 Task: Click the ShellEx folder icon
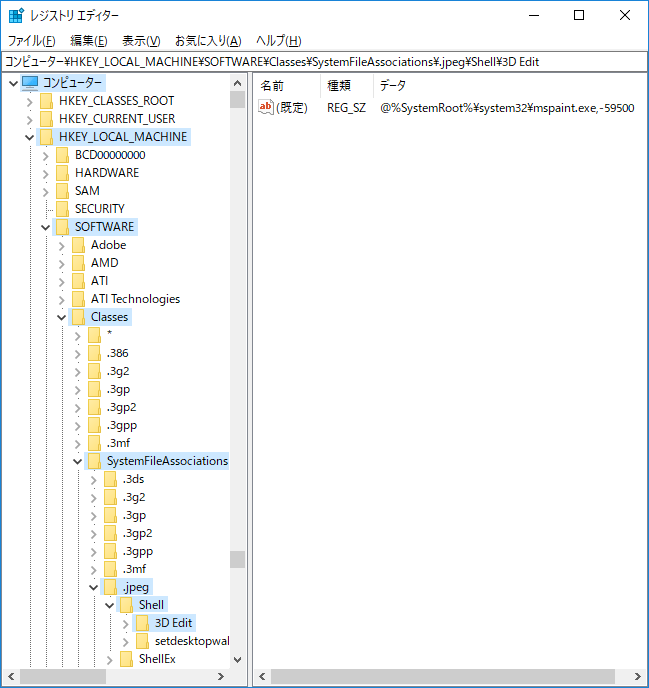(126, 659)
